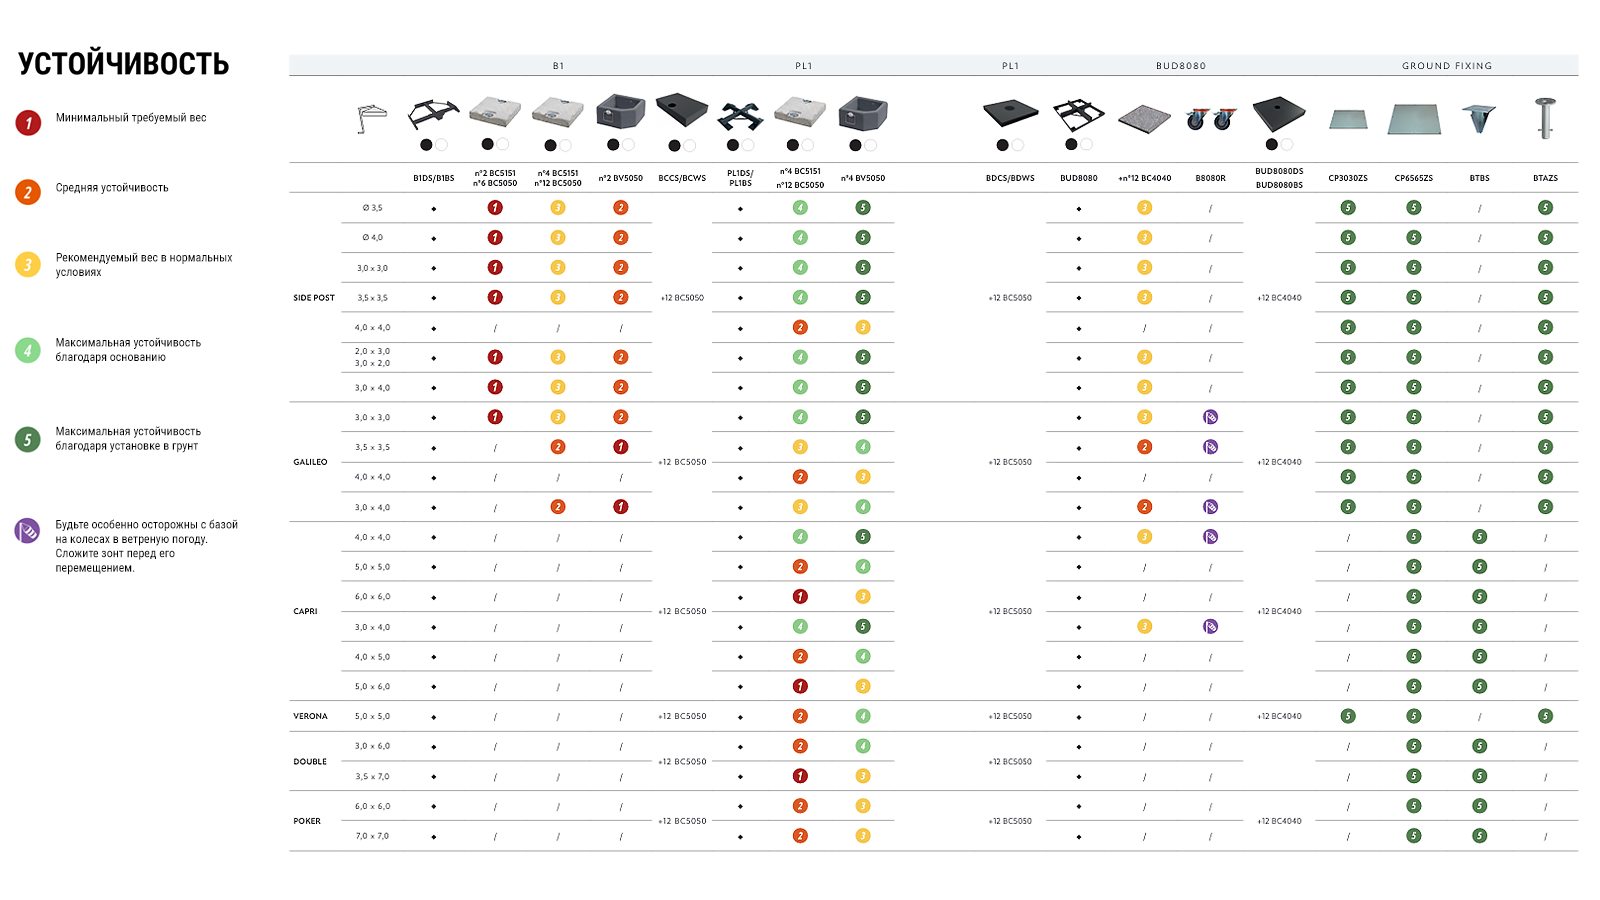The image size is (1600, 900).
Task: Click the BUD8080 group header
Action: coord(1181,66)
